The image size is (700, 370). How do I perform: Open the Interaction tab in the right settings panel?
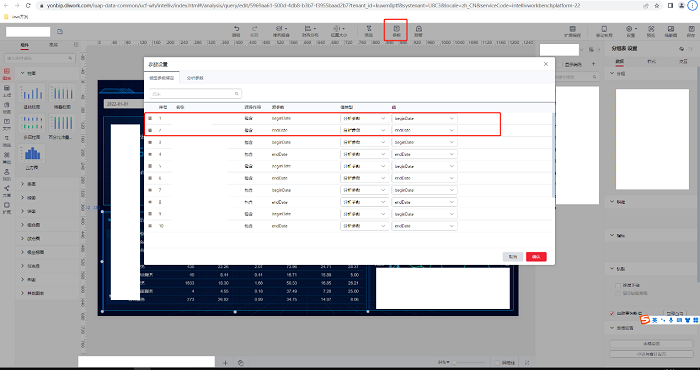tap(683, 62)
